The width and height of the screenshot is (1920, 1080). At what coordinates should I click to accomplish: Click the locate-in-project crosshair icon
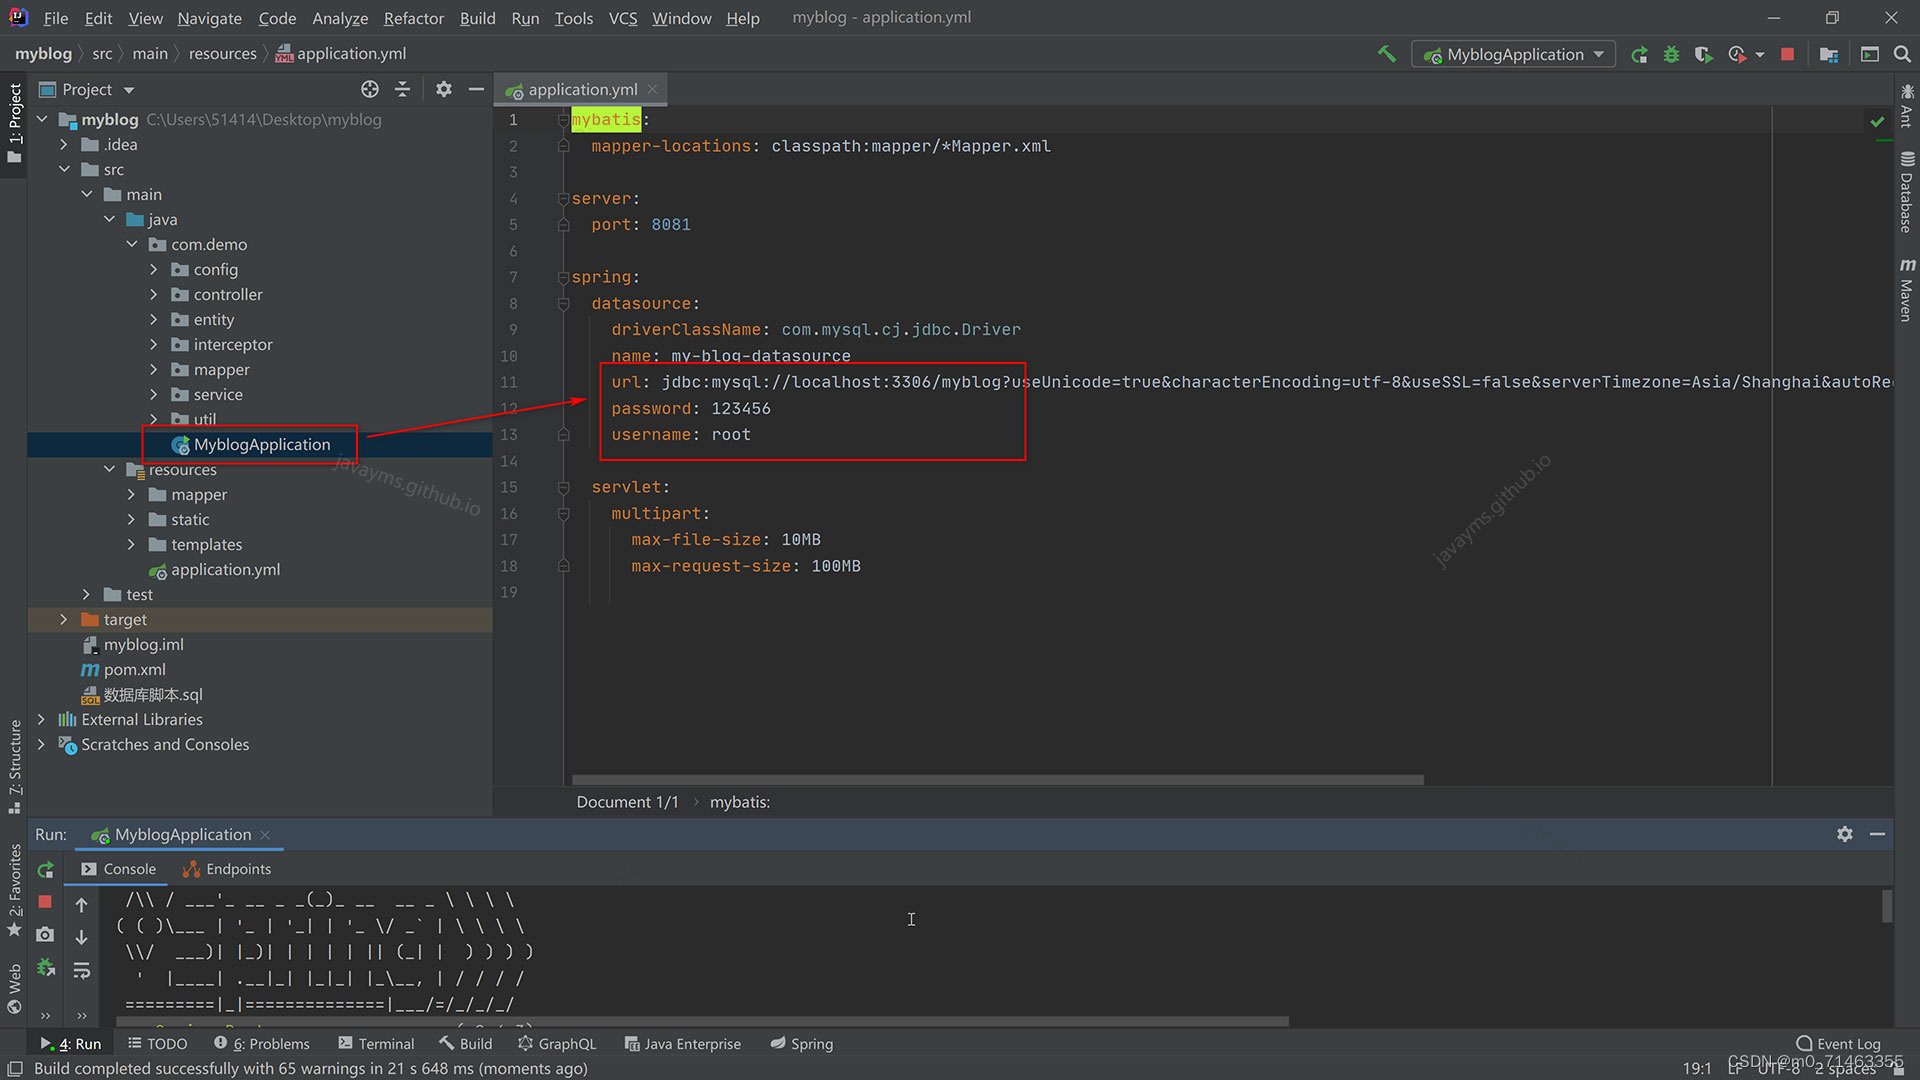click(x=370, y=89)
